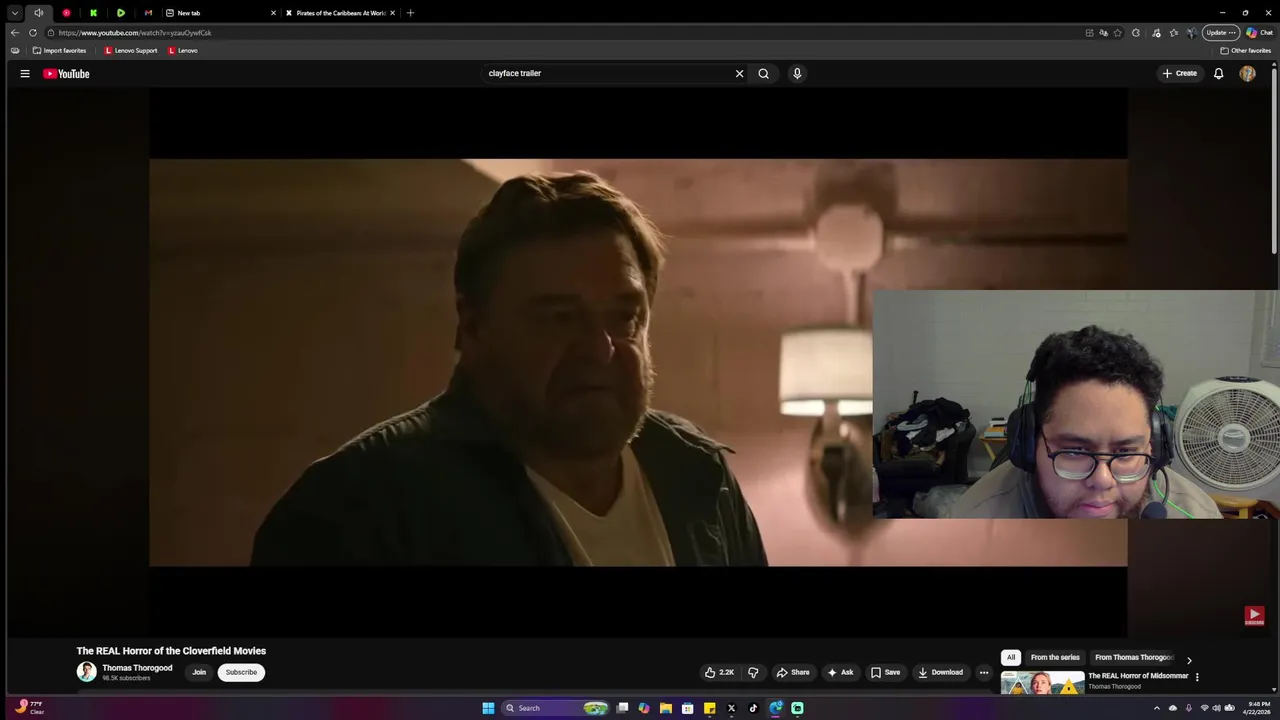Download the video

[x=940, y=672]
